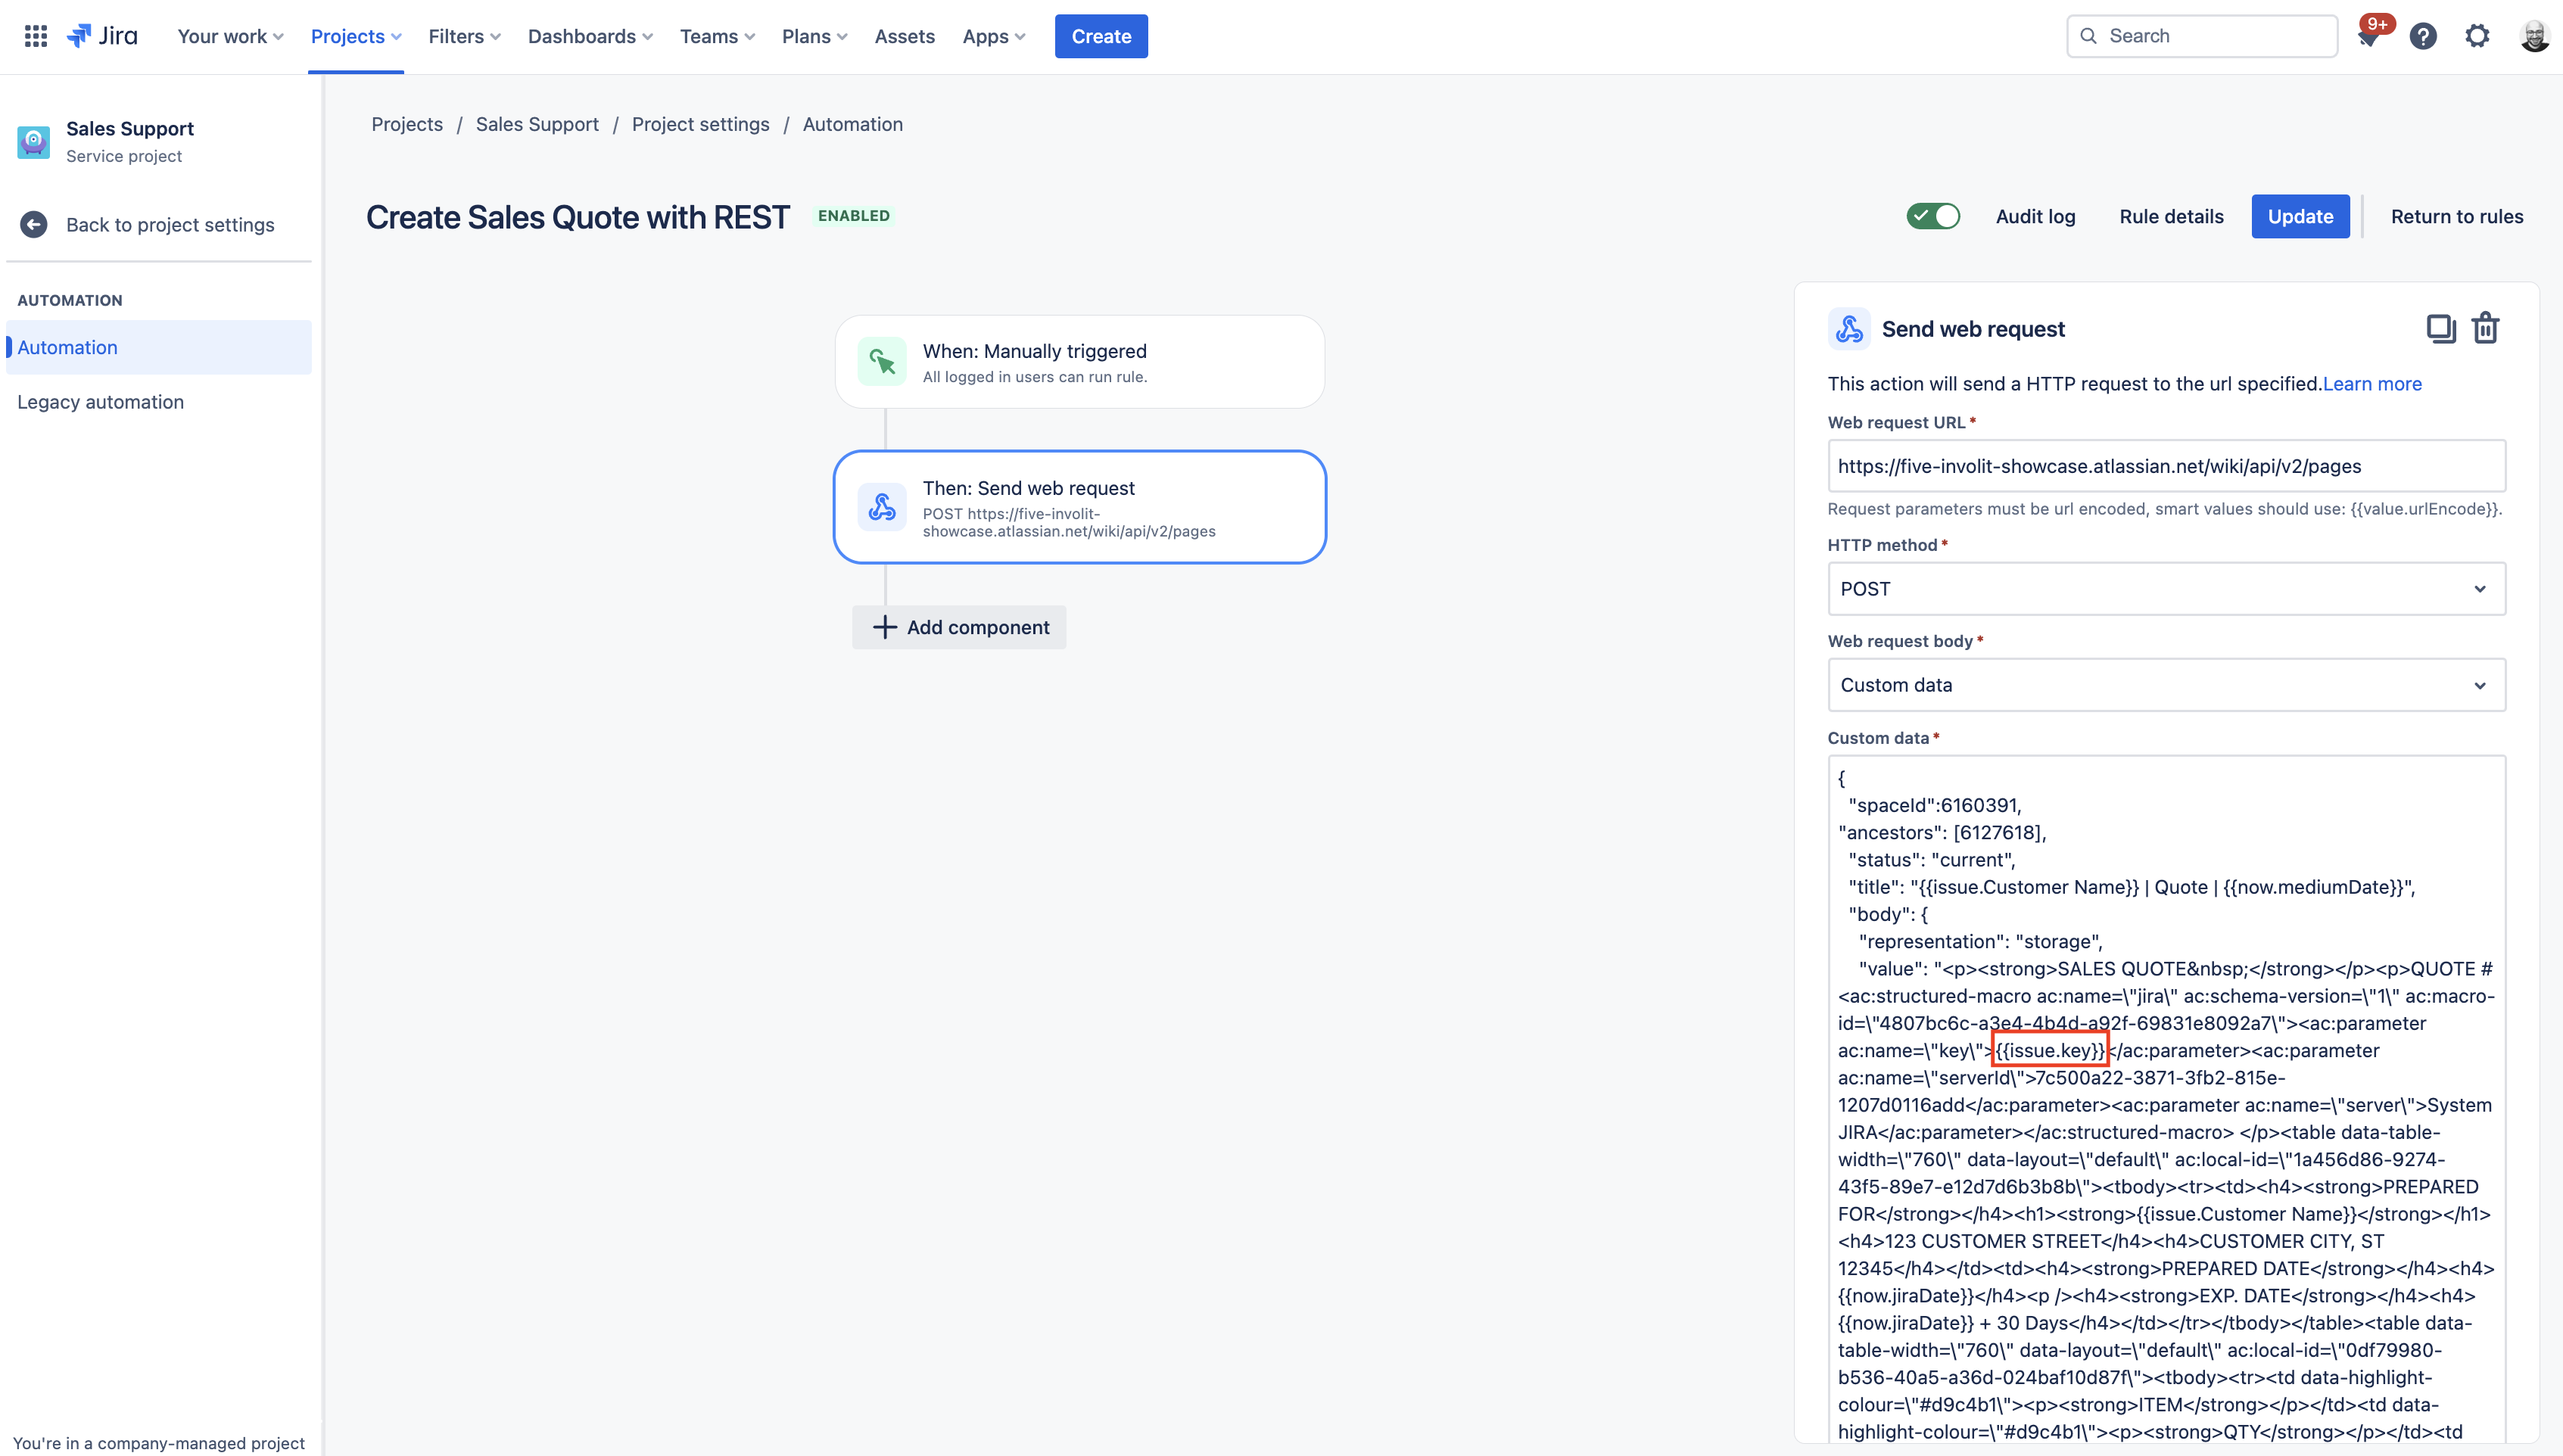Click in the Web request URL field

[x=2166, y=466]
